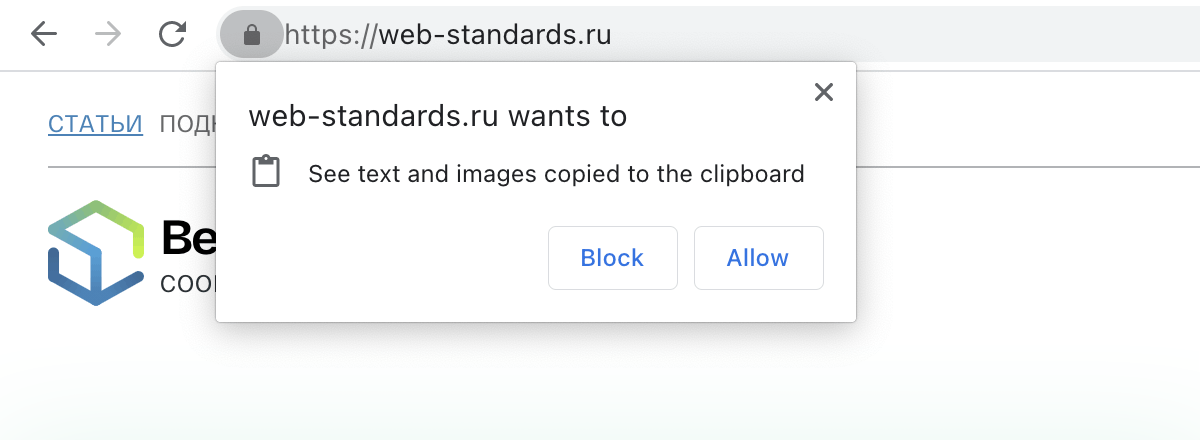Viewport: 1200px width, 440px height.
Task: Open the partially hidden ПОДК navigation item
Action: 186,125
